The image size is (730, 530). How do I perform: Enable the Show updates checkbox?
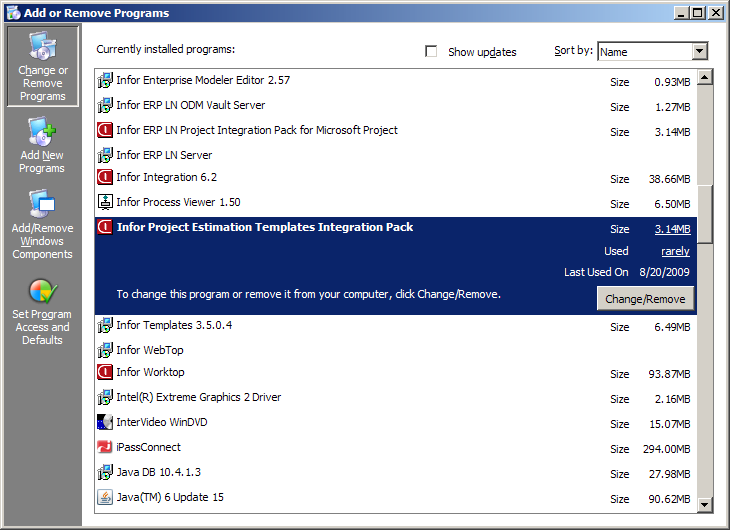coord(432,52)
